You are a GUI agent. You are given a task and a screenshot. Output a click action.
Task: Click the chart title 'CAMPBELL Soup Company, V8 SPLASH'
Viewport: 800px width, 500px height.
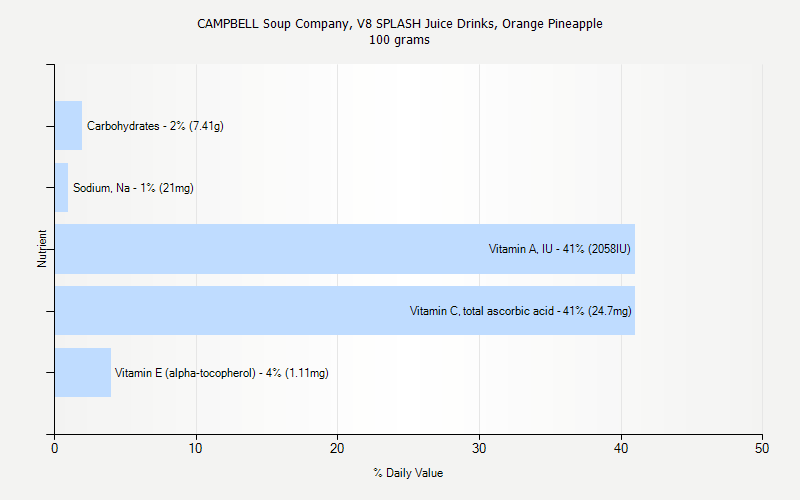coord(399,24)
